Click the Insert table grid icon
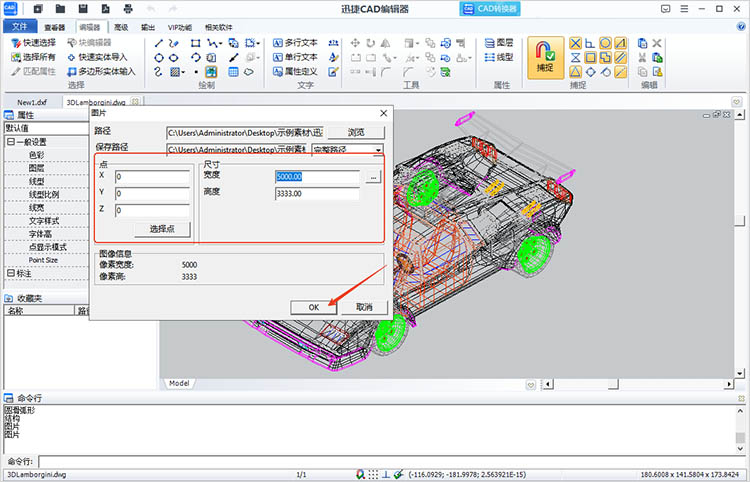This screenshot has width=750, height=482. pos(233,72)
